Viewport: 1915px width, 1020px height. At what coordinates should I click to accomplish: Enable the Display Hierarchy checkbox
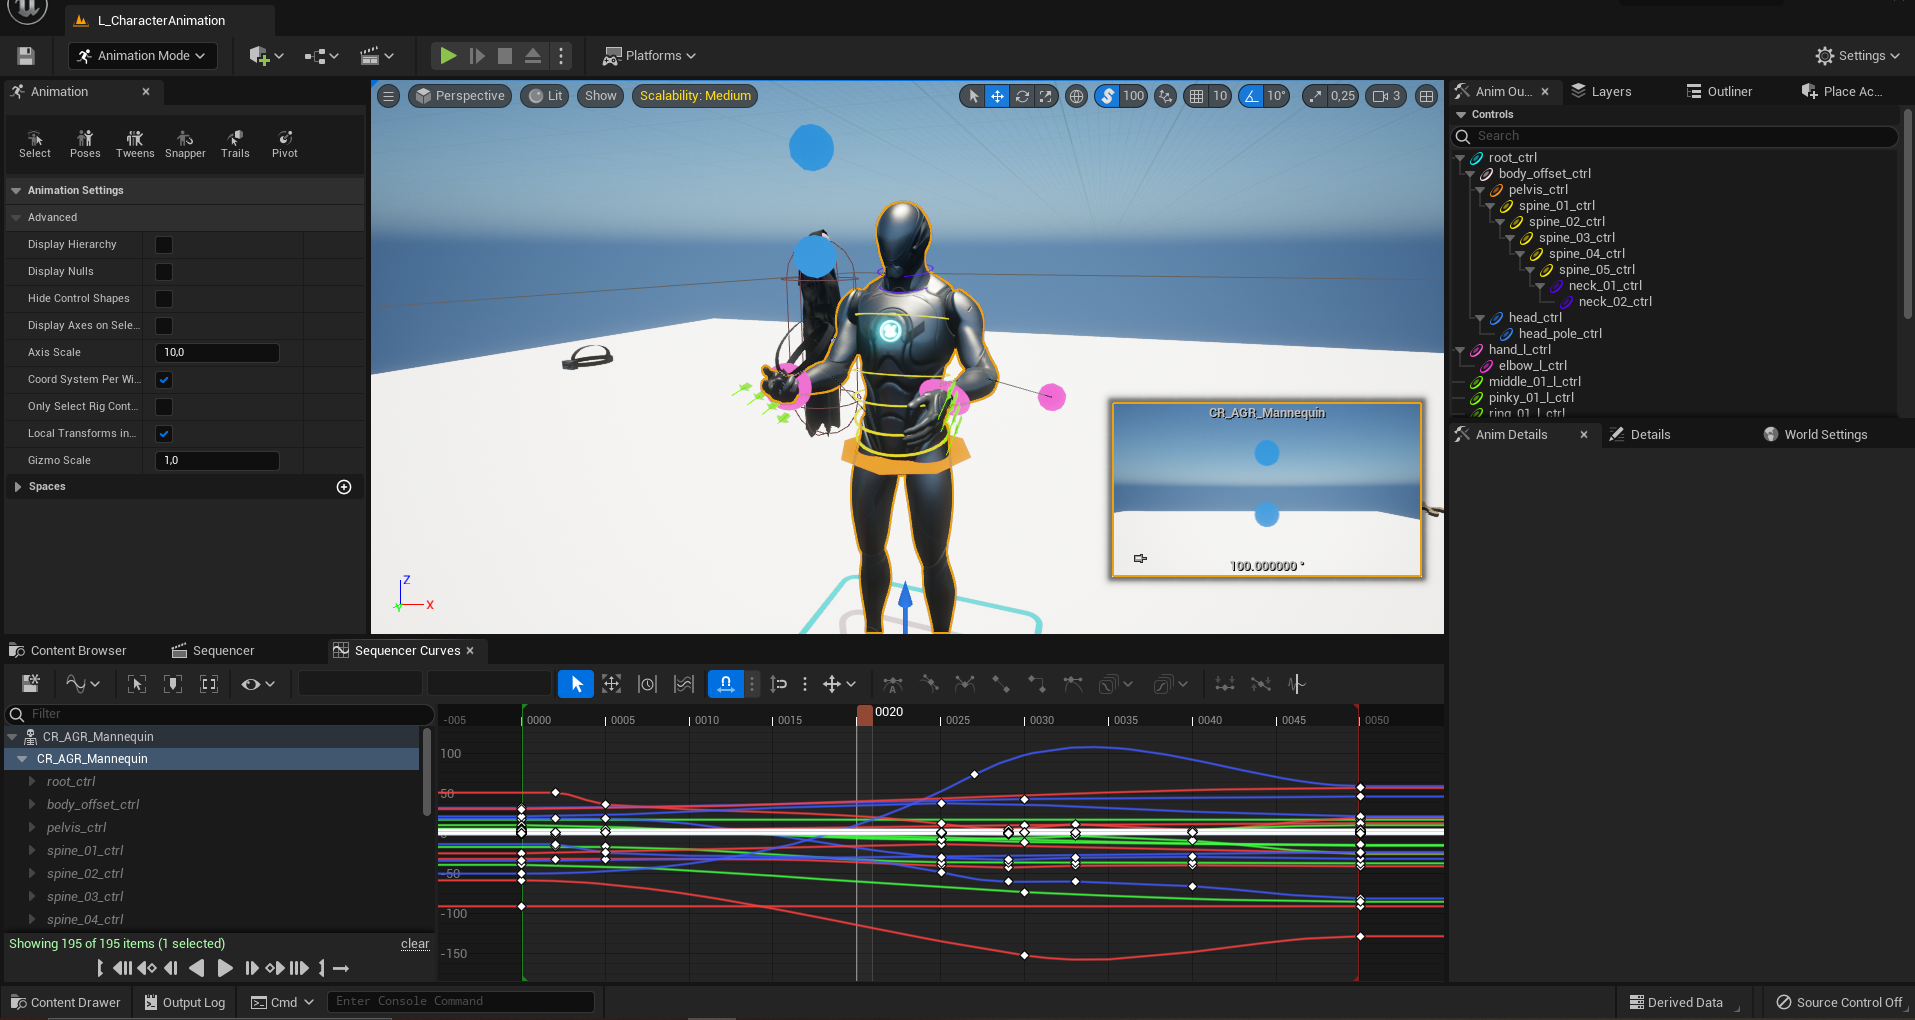pos(164,245)
